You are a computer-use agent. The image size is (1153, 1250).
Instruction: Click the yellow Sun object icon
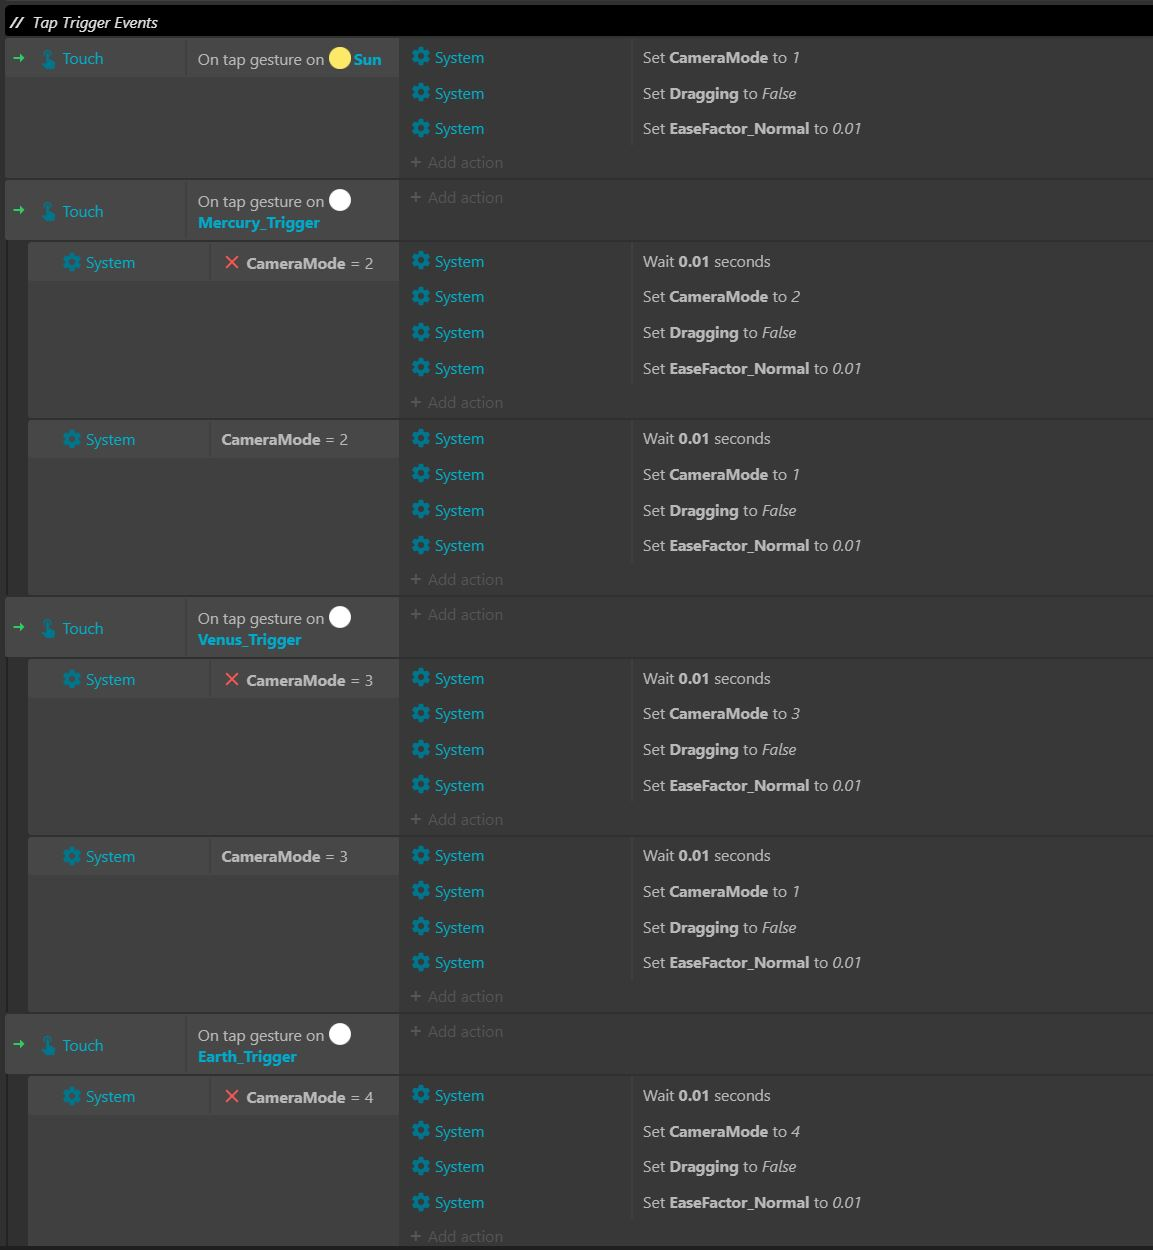[340, 58]
